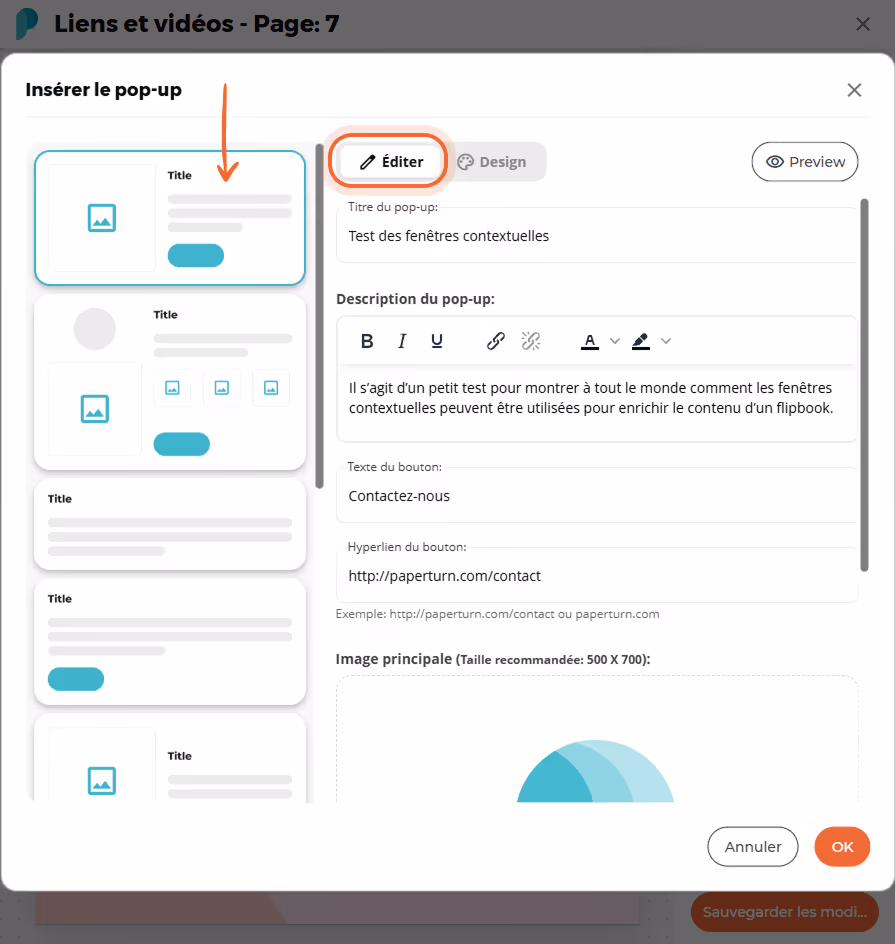Open the Design tab
Screen dimensions: 895x944
492,162
